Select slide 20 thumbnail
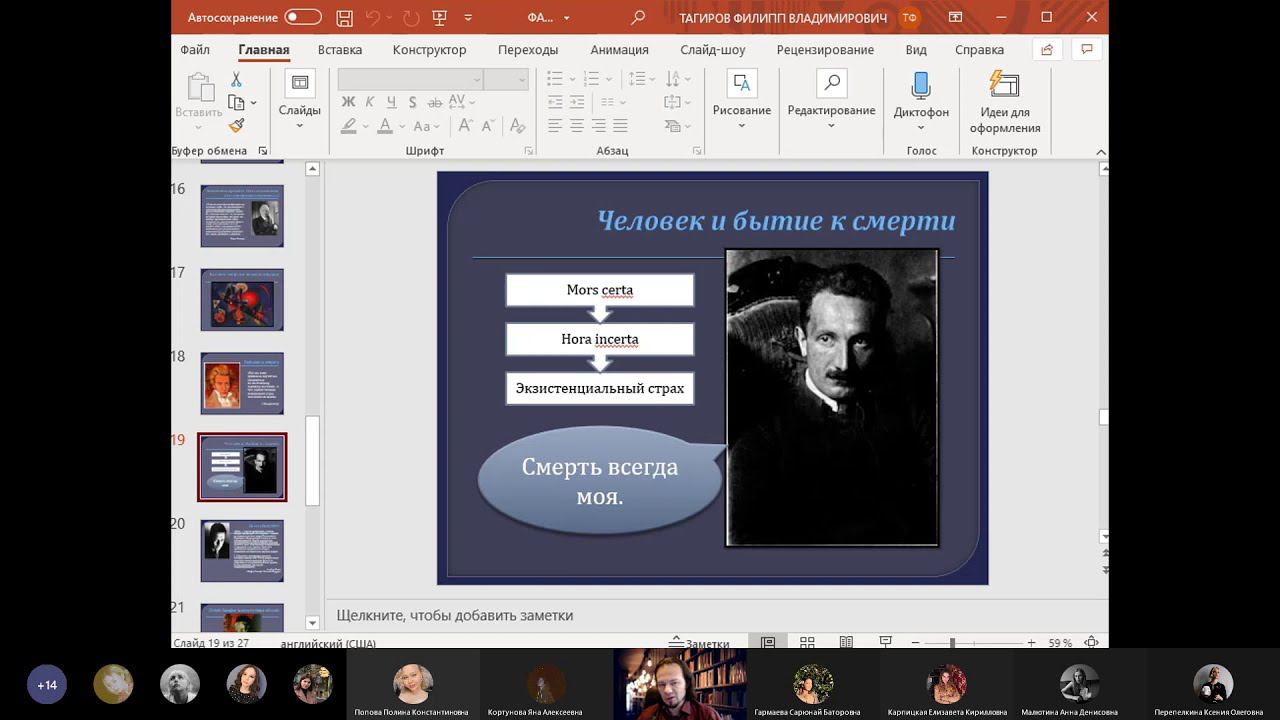The width and height of the screenshot is (1280, 720). [x=242, y=551]
